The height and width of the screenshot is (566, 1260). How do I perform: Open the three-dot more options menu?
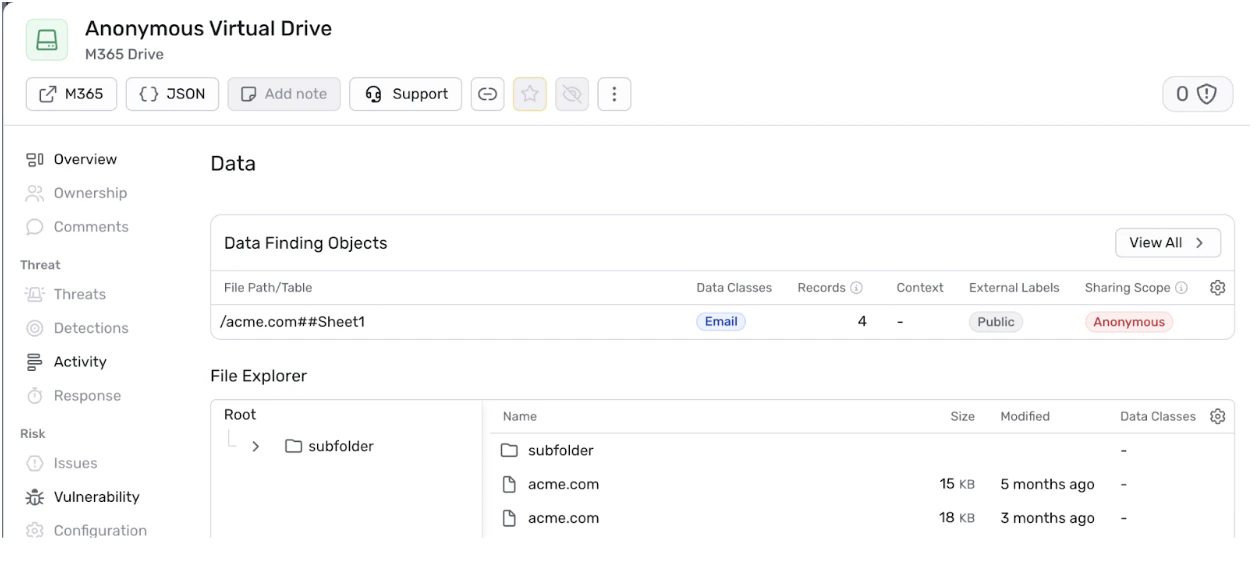tap(614, 94)
